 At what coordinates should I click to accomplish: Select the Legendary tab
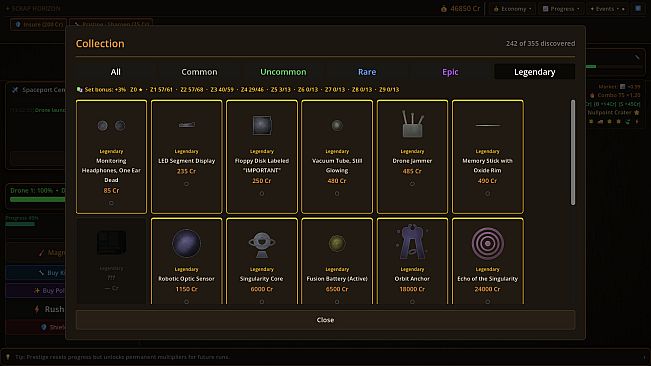[535, 72]
